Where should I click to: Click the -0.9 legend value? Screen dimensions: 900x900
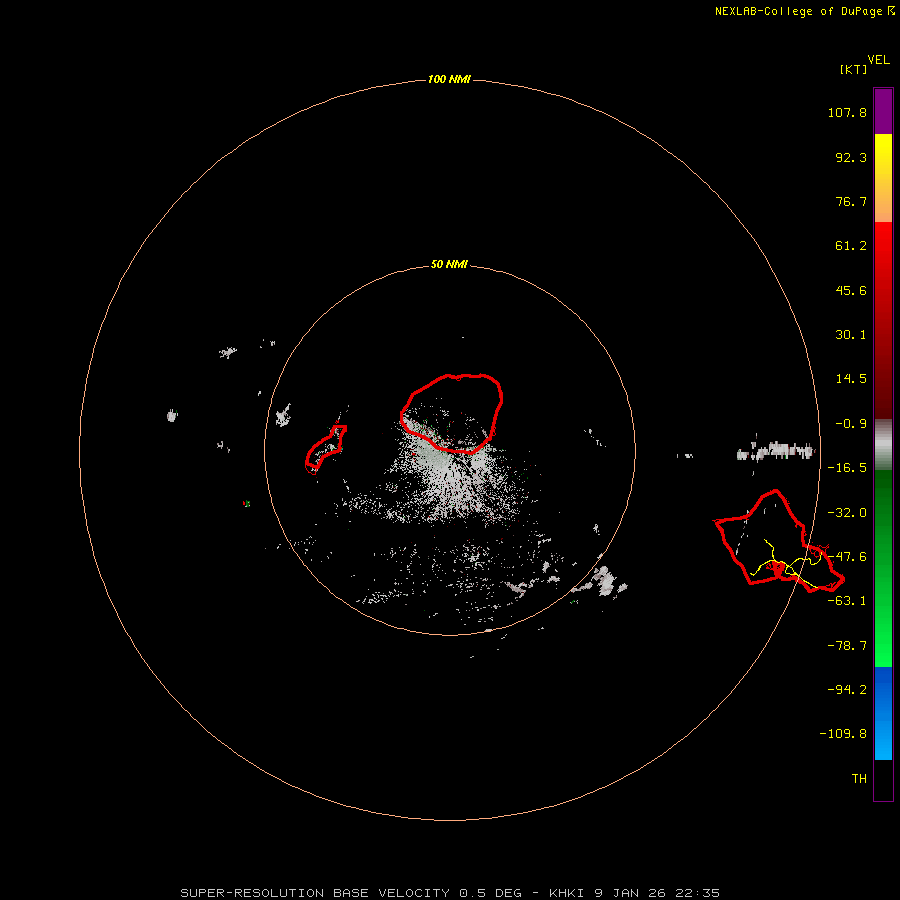coord(851,424)
